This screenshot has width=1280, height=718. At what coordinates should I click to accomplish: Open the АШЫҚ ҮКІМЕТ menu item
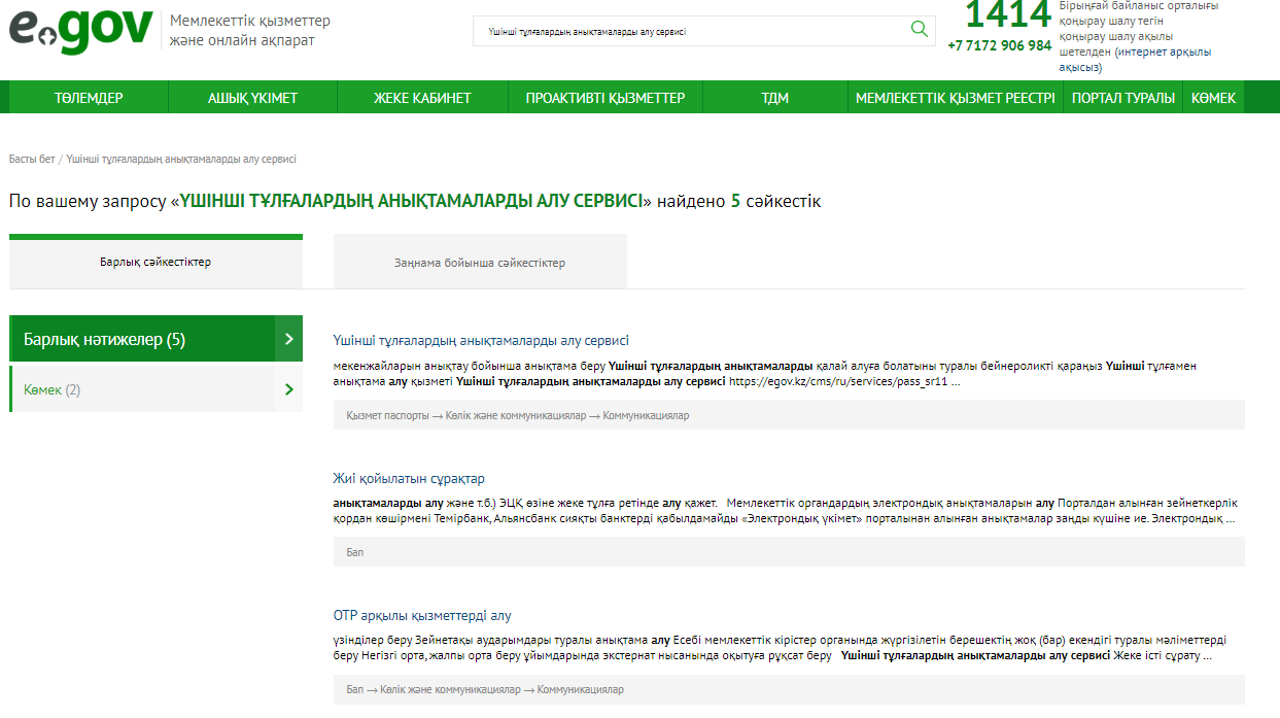tap(252, 97)
